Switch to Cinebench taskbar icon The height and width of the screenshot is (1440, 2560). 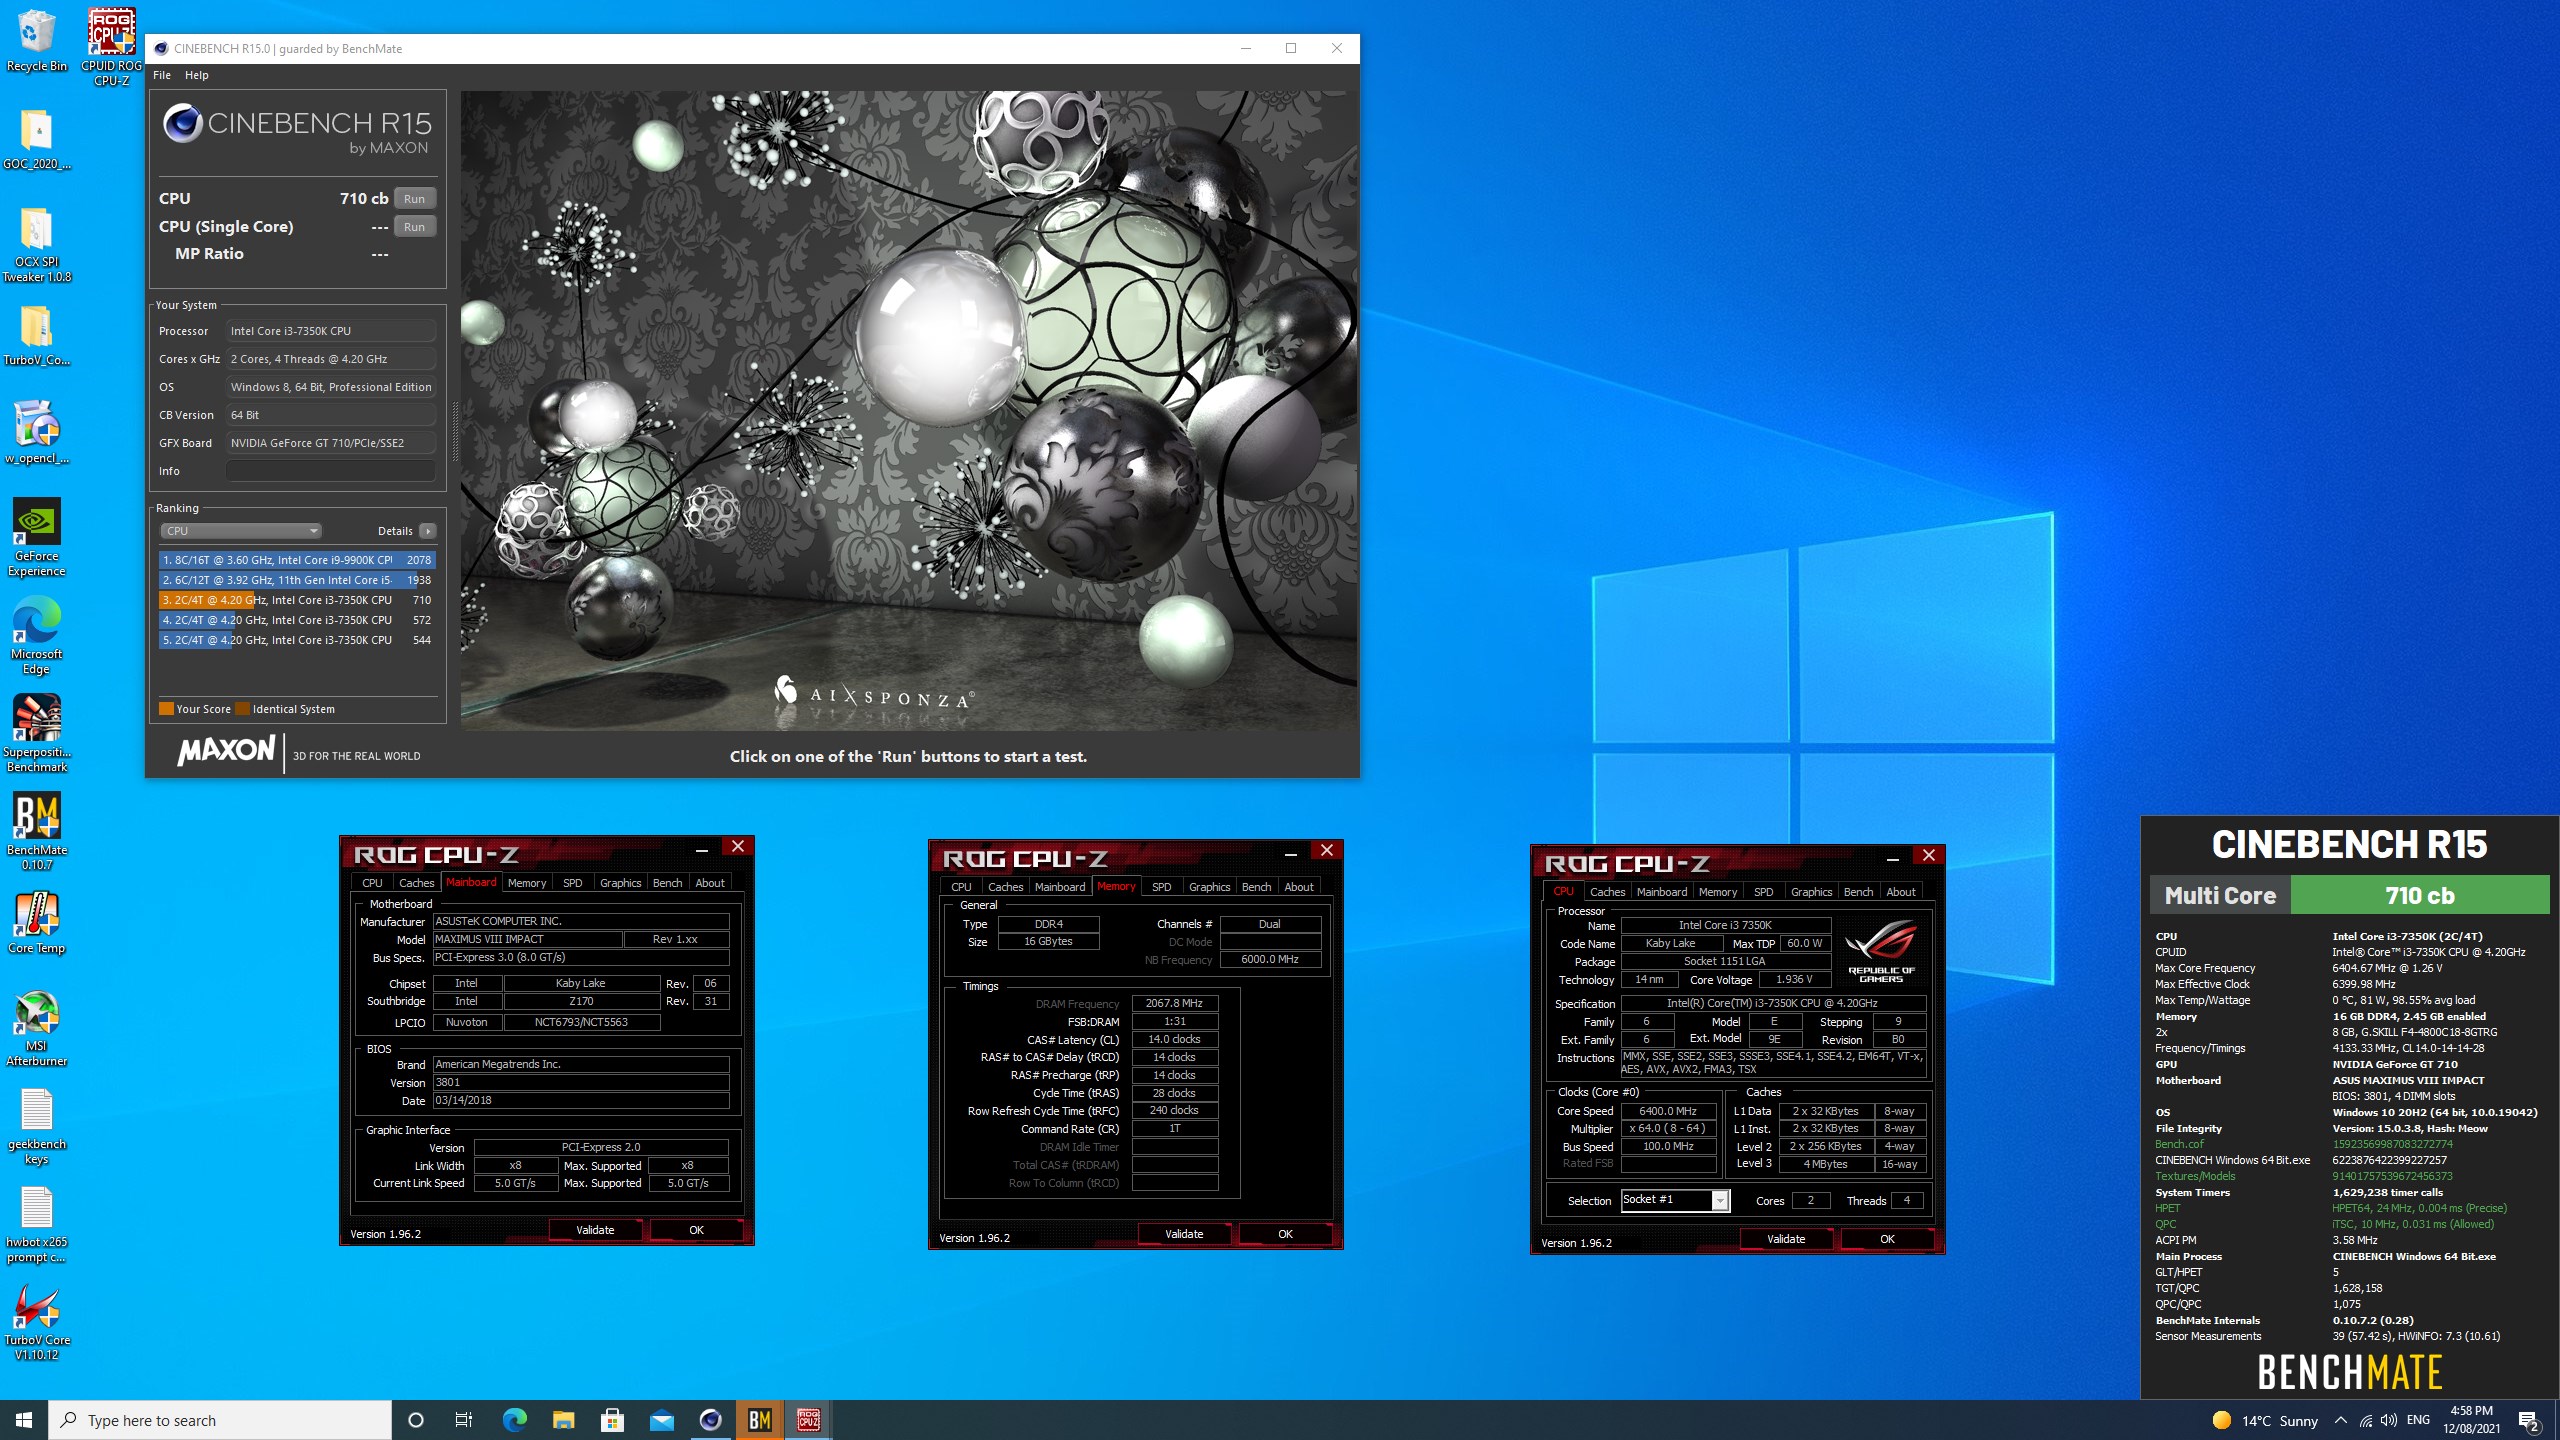point(710,1420)
